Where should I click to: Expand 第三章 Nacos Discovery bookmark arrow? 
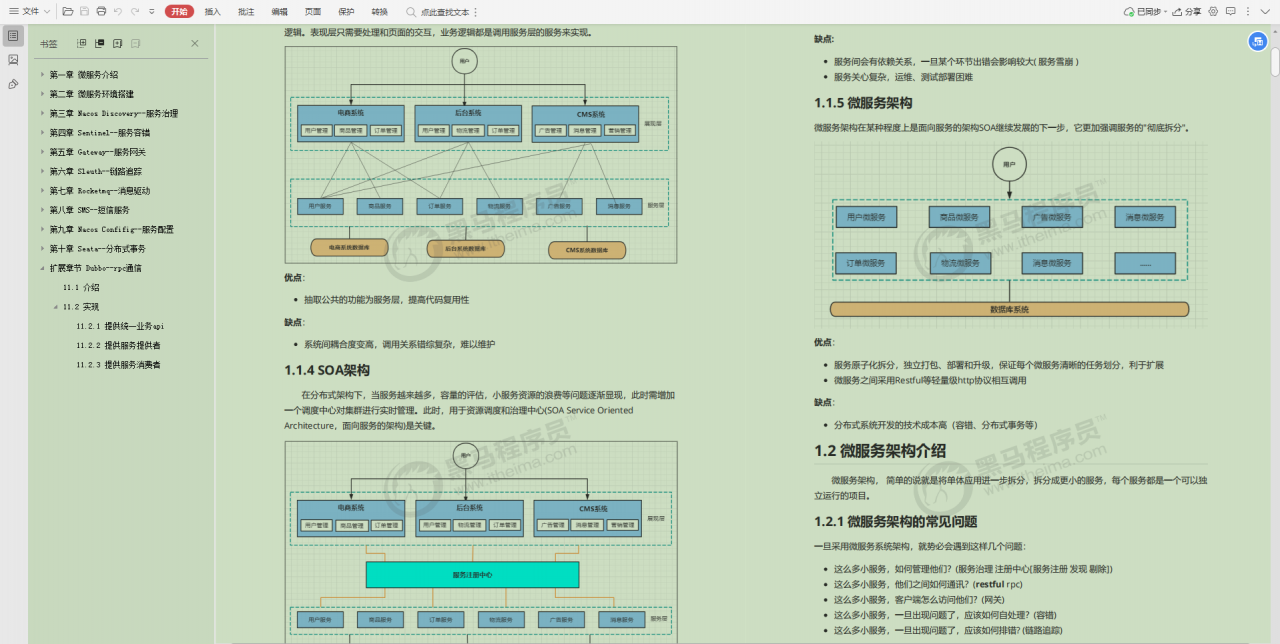(42, 114)
